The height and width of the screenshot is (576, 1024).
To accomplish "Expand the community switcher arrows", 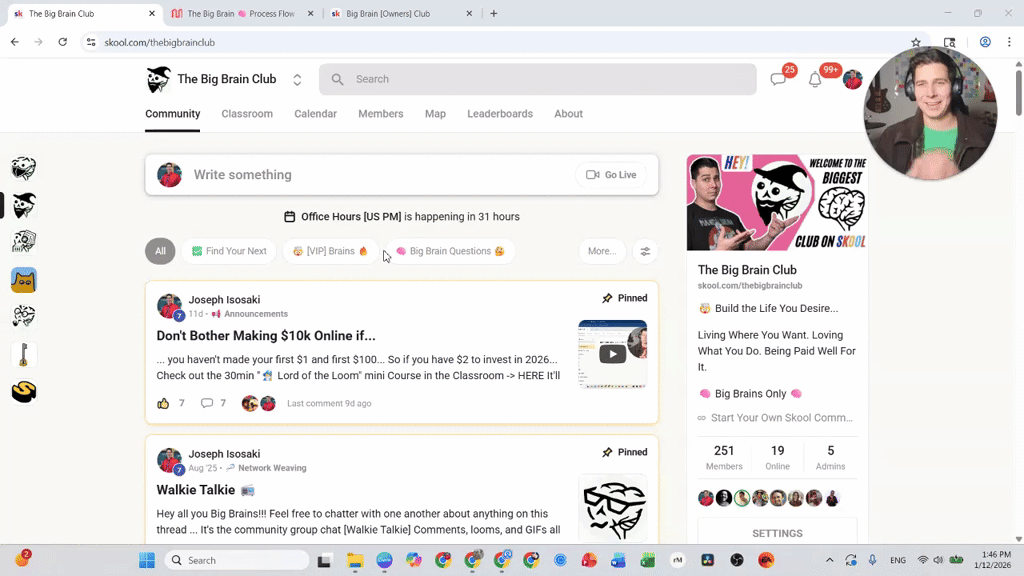I will pyautogui.click(x=297, y=80).
